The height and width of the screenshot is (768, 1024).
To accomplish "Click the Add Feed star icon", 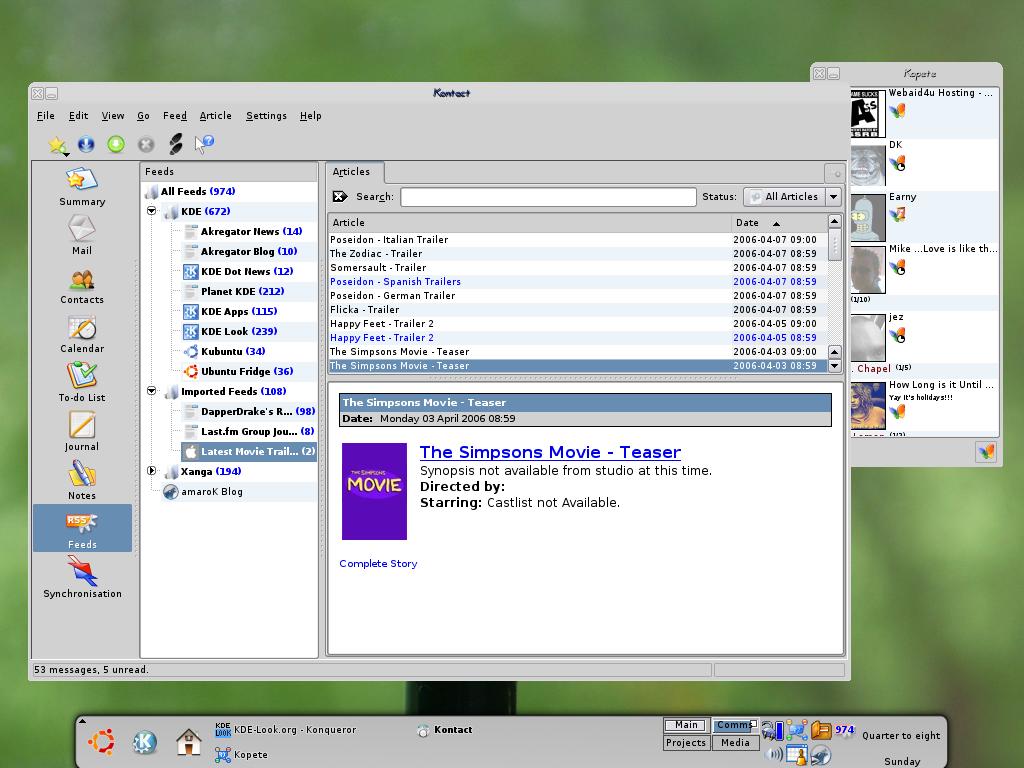I will point(57,144).
